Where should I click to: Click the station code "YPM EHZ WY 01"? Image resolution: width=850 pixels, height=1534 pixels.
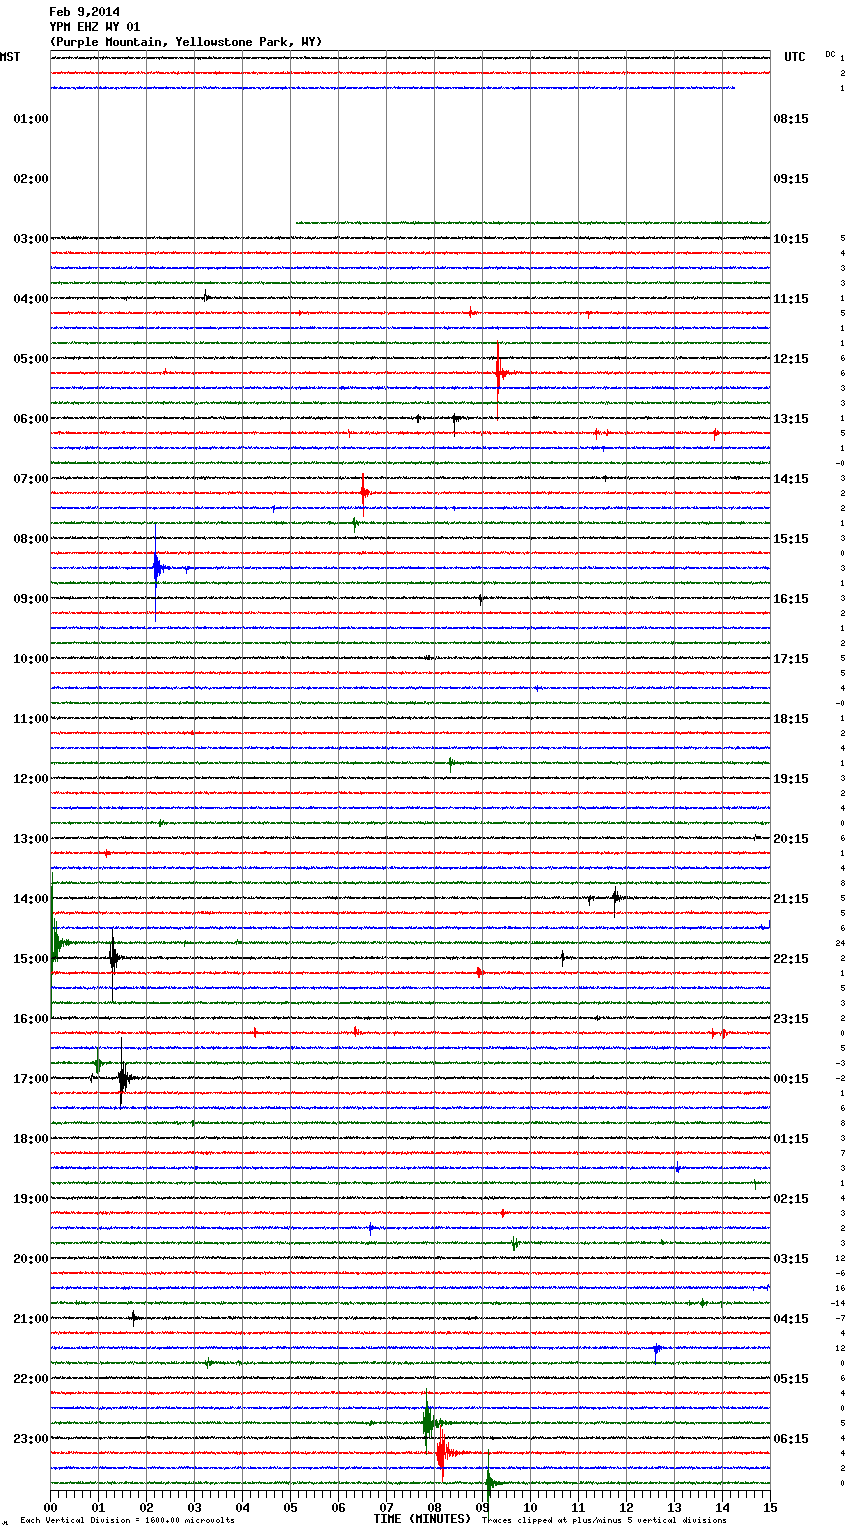(94, 27)
